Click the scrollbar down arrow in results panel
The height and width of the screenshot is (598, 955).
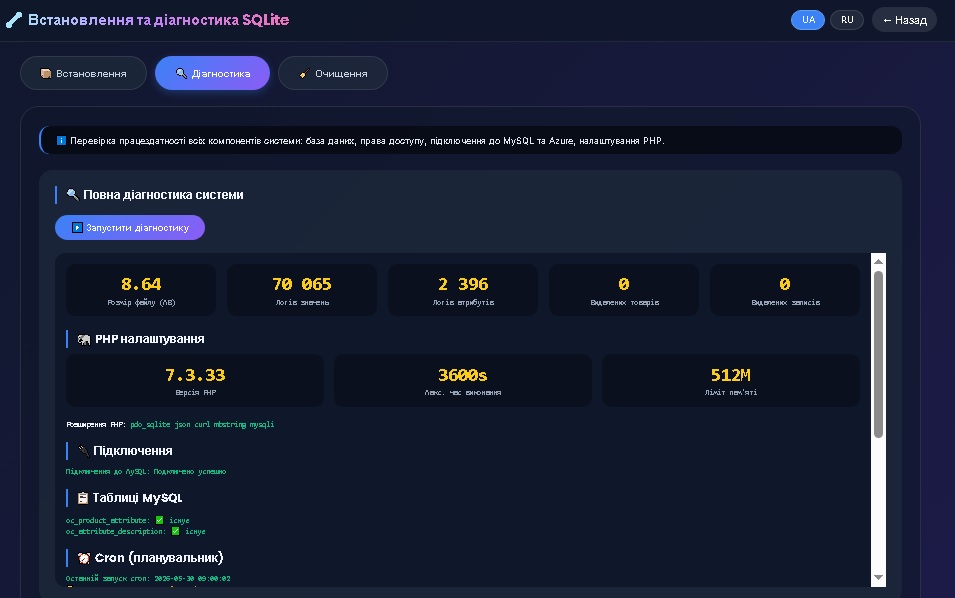pos(878,577)
